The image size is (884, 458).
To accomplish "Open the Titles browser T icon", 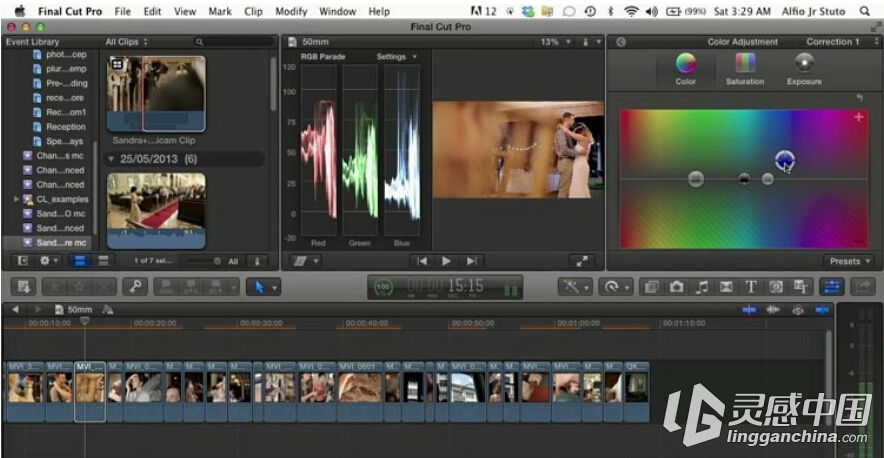I will (x=750, y=287).
